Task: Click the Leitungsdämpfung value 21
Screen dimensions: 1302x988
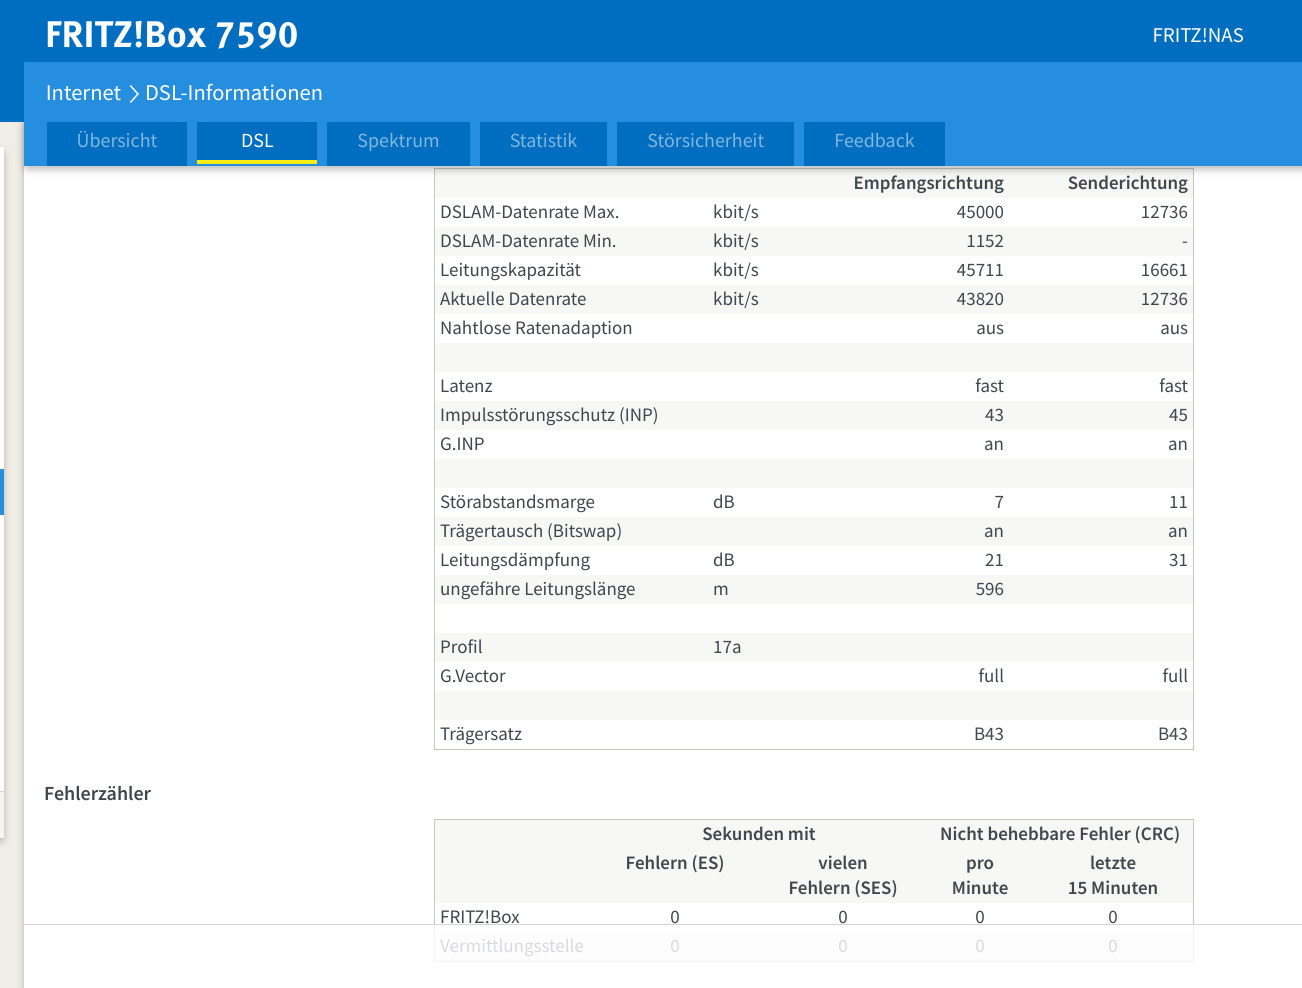Action: point(994,560)
